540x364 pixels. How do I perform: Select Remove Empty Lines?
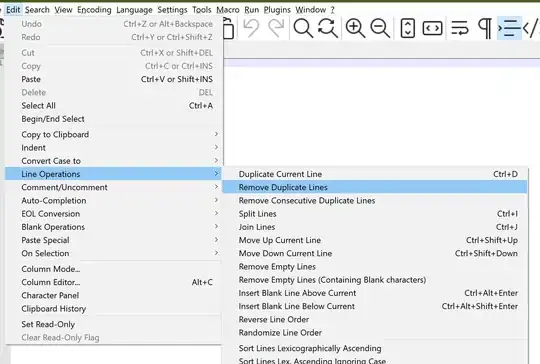point(375,267)
